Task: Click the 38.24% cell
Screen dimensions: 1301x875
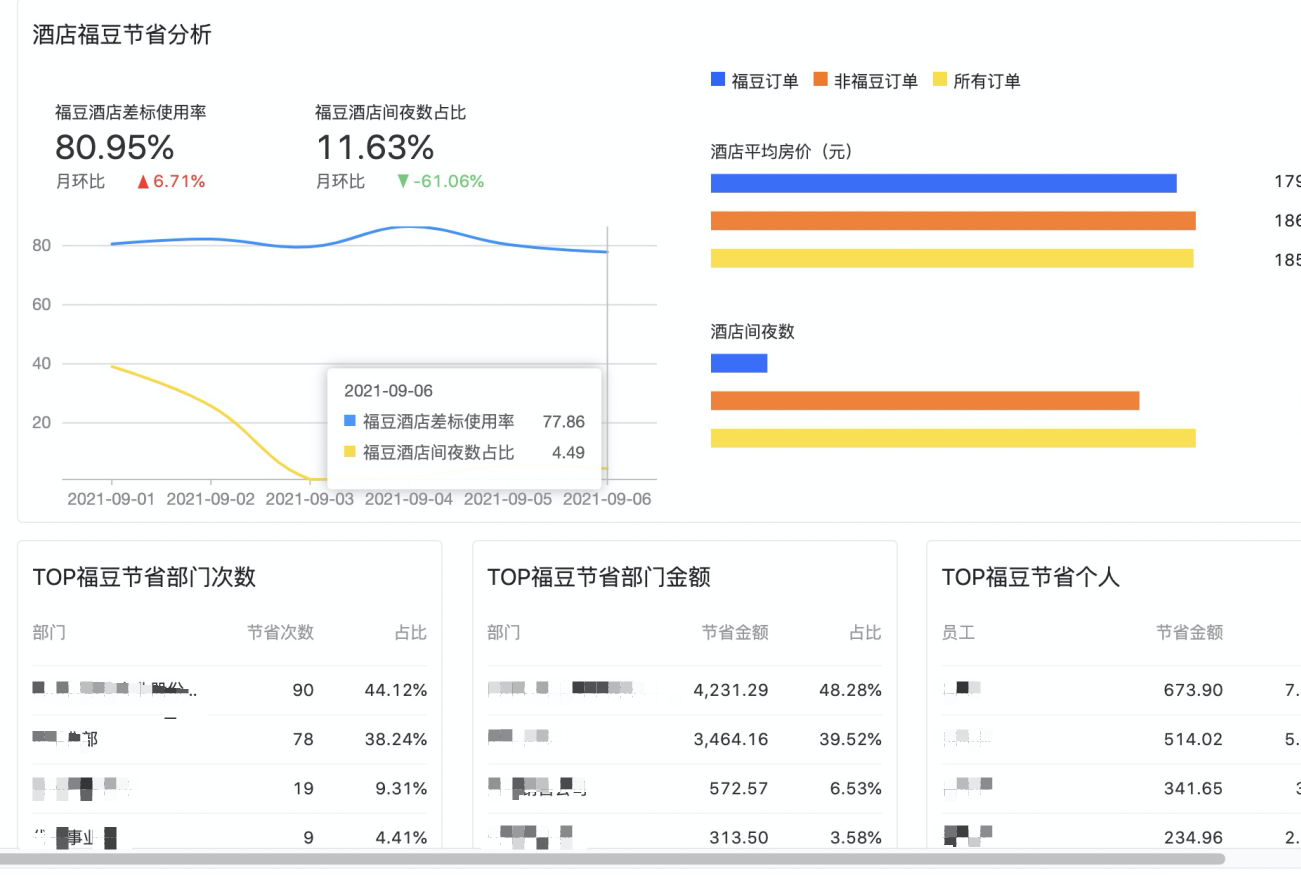Action: pyautogui.click(x=396, y=739)
